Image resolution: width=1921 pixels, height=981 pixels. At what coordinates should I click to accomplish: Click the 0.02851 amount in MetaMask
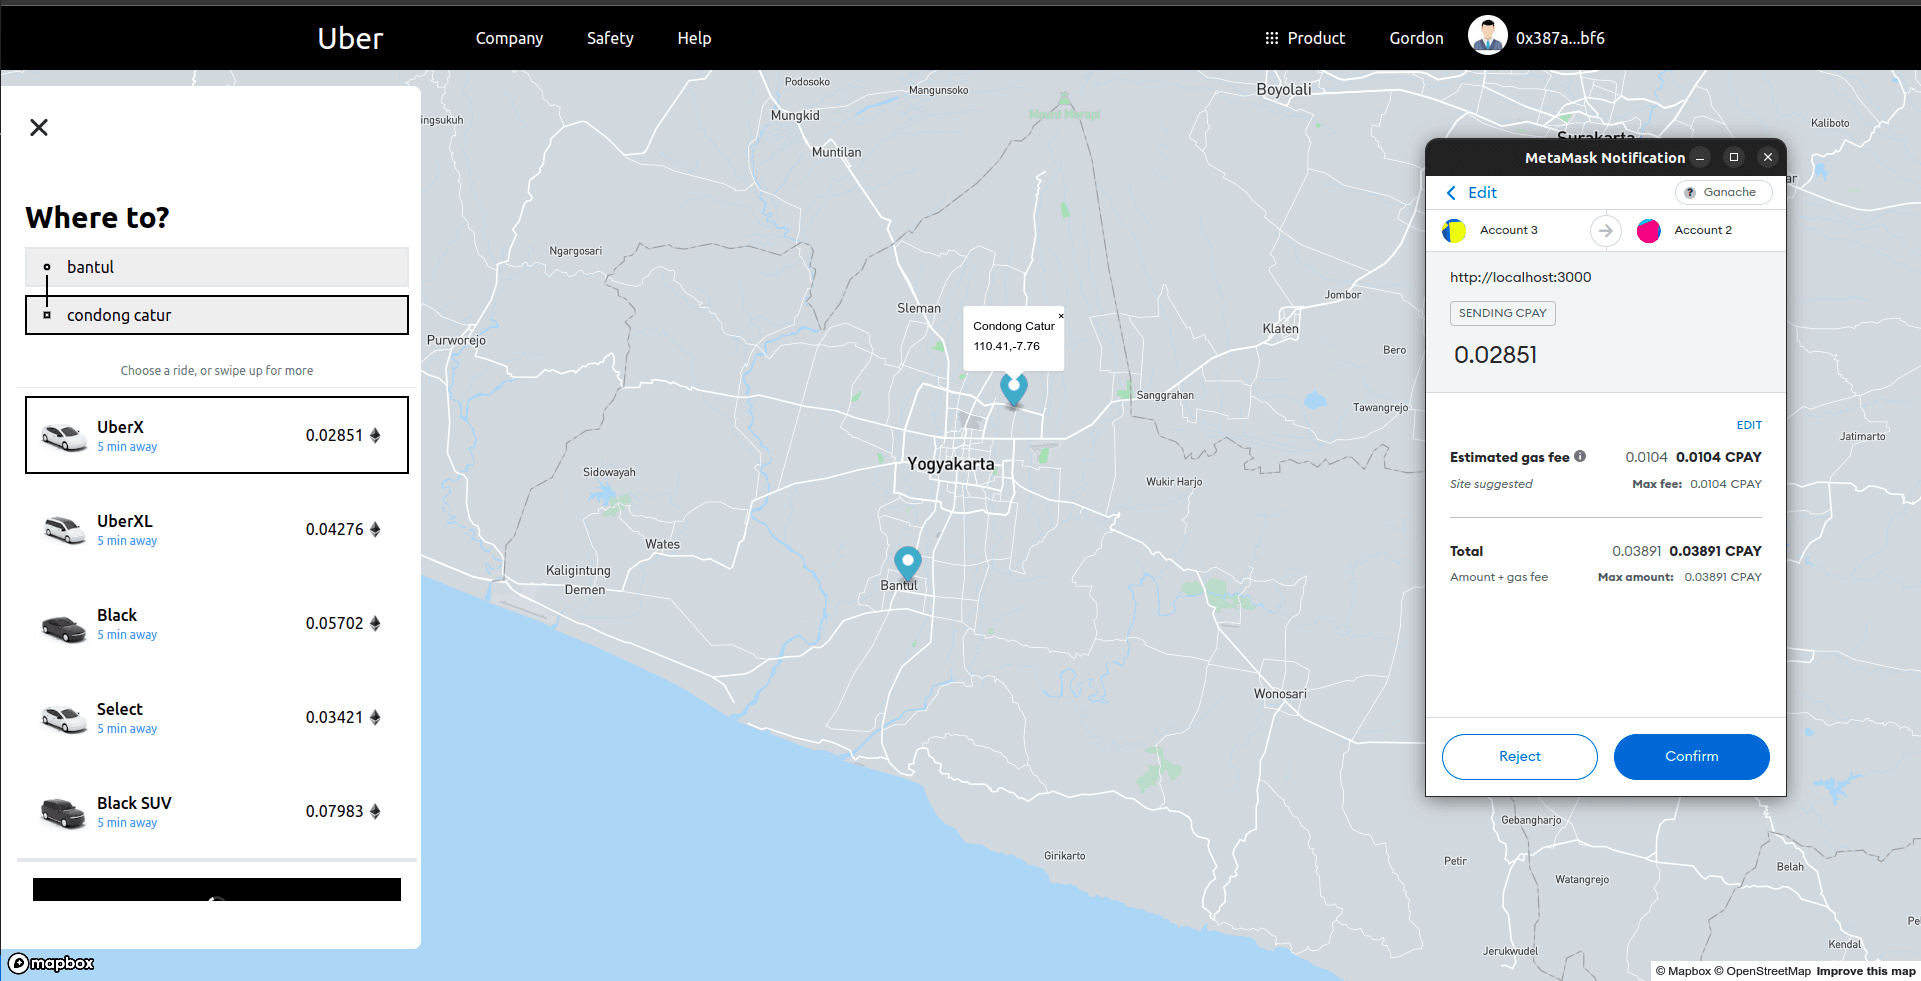pos(1496,355)
